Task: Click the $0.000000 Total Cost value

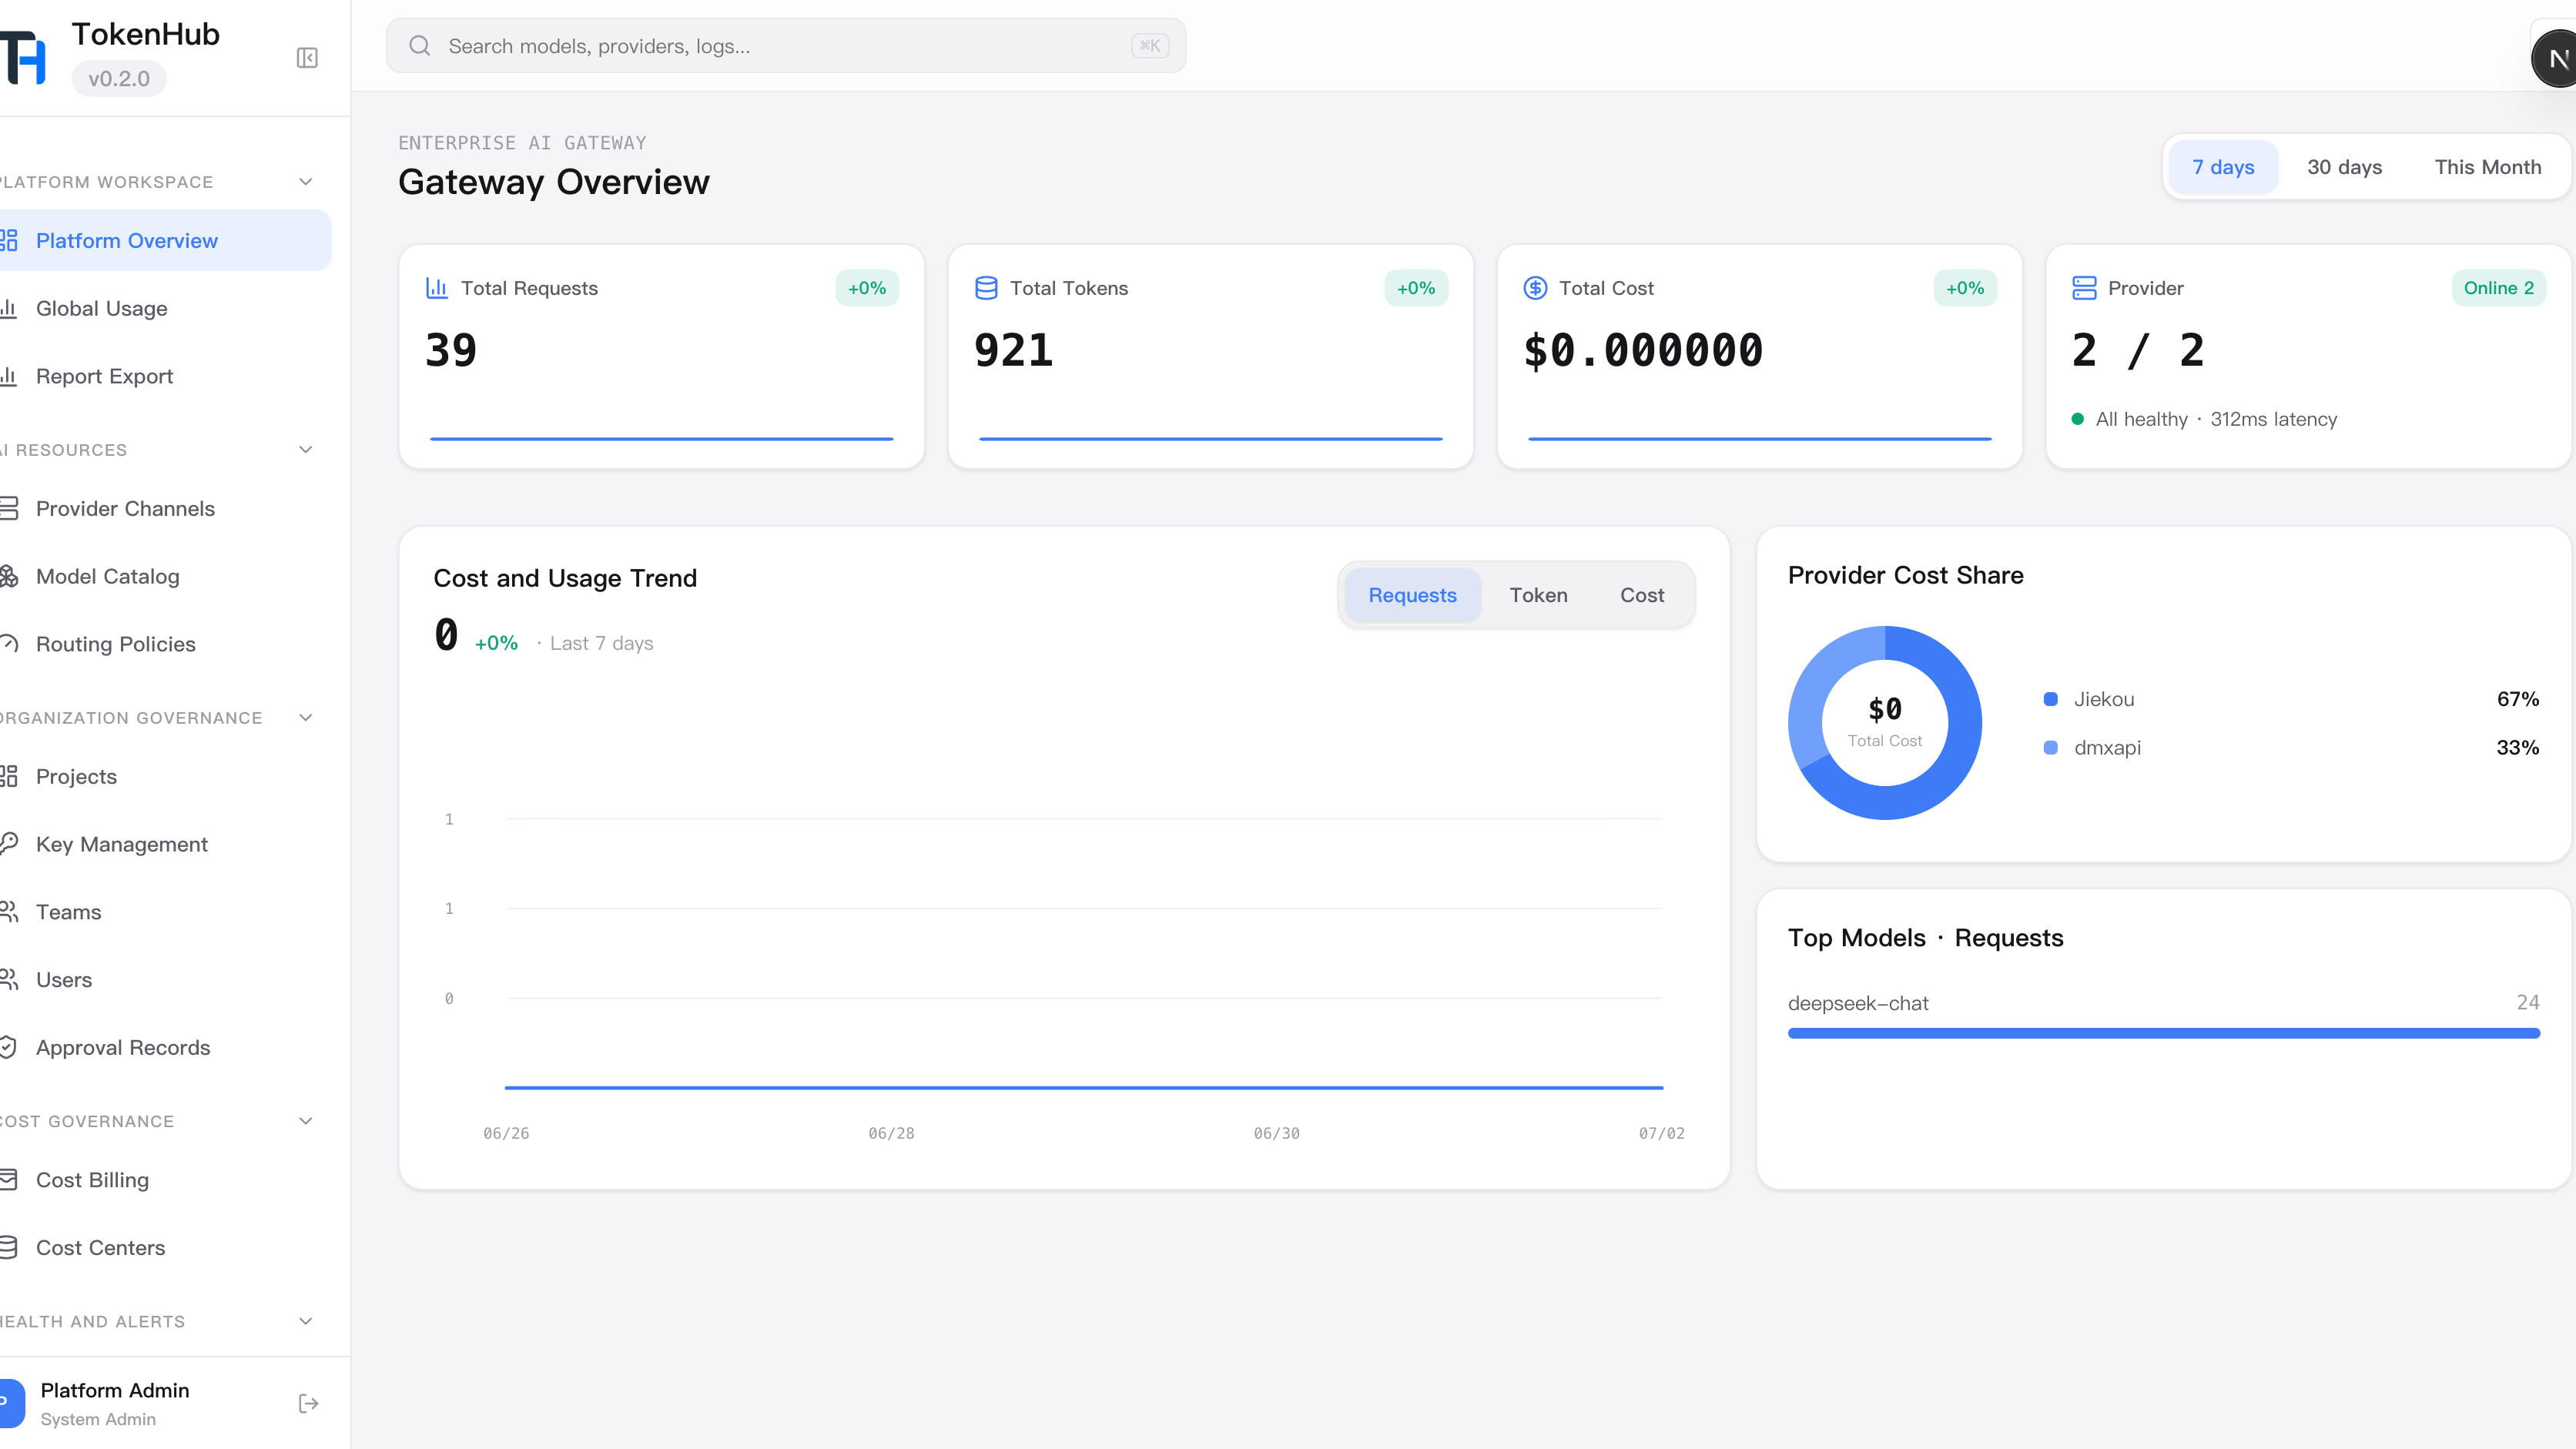Action: click(1643, 350)
